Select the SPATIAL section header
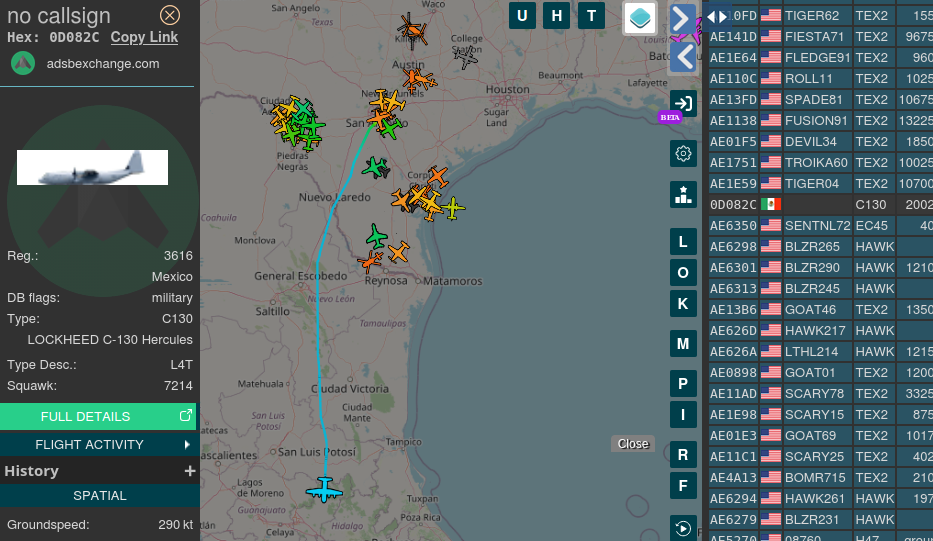 point(99,496)
